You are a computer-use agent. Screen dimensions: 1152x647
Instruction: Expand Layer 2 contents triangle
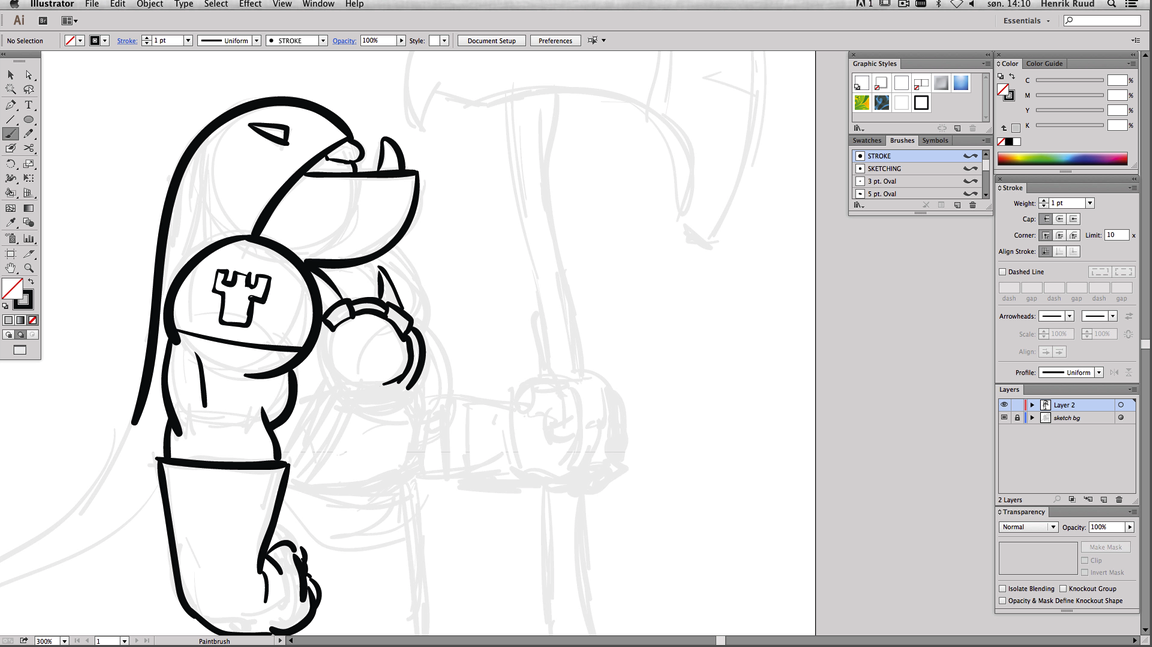(x=1032, y=405)
